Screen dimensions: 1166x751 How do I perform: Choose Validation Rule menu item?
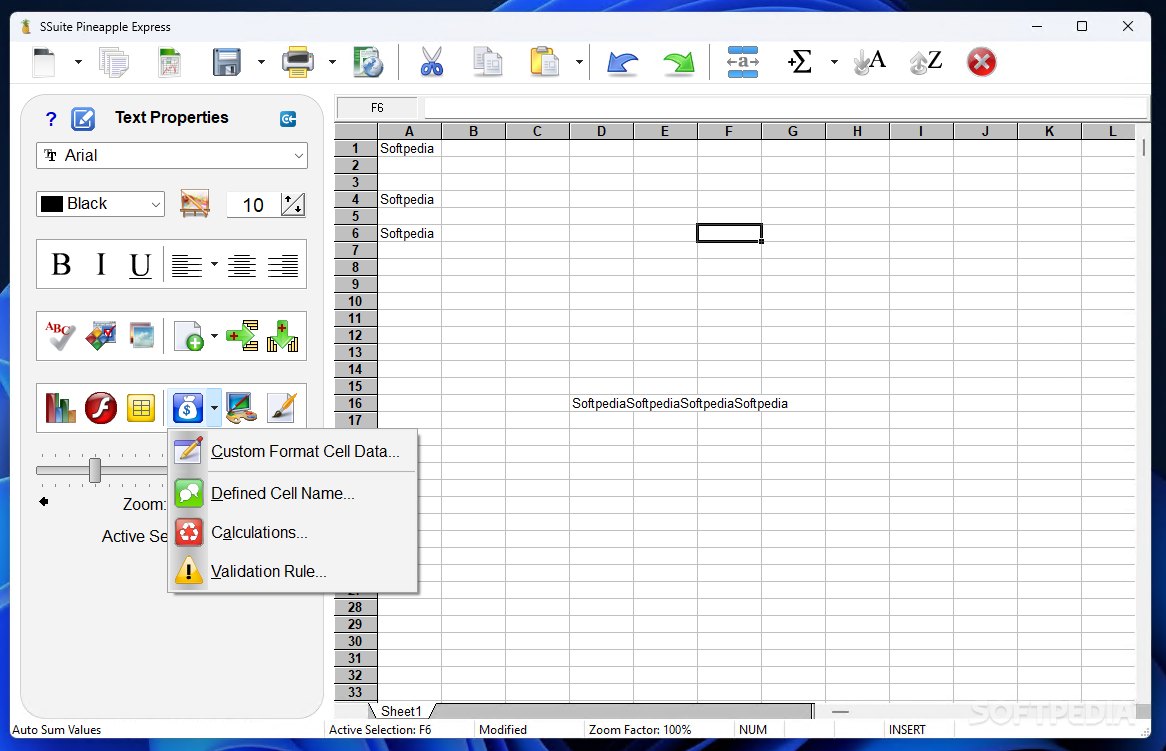tap(293, 572)
